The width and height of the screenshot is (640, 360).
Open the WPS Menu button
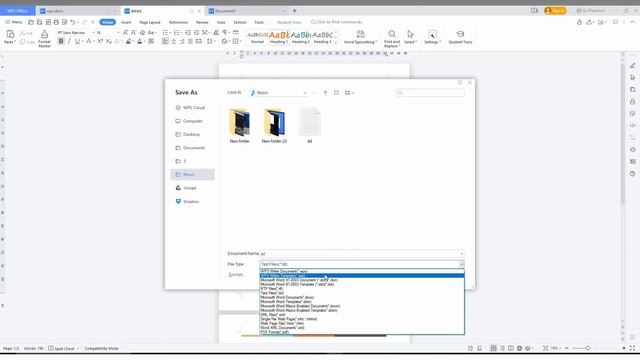(14, 22)
